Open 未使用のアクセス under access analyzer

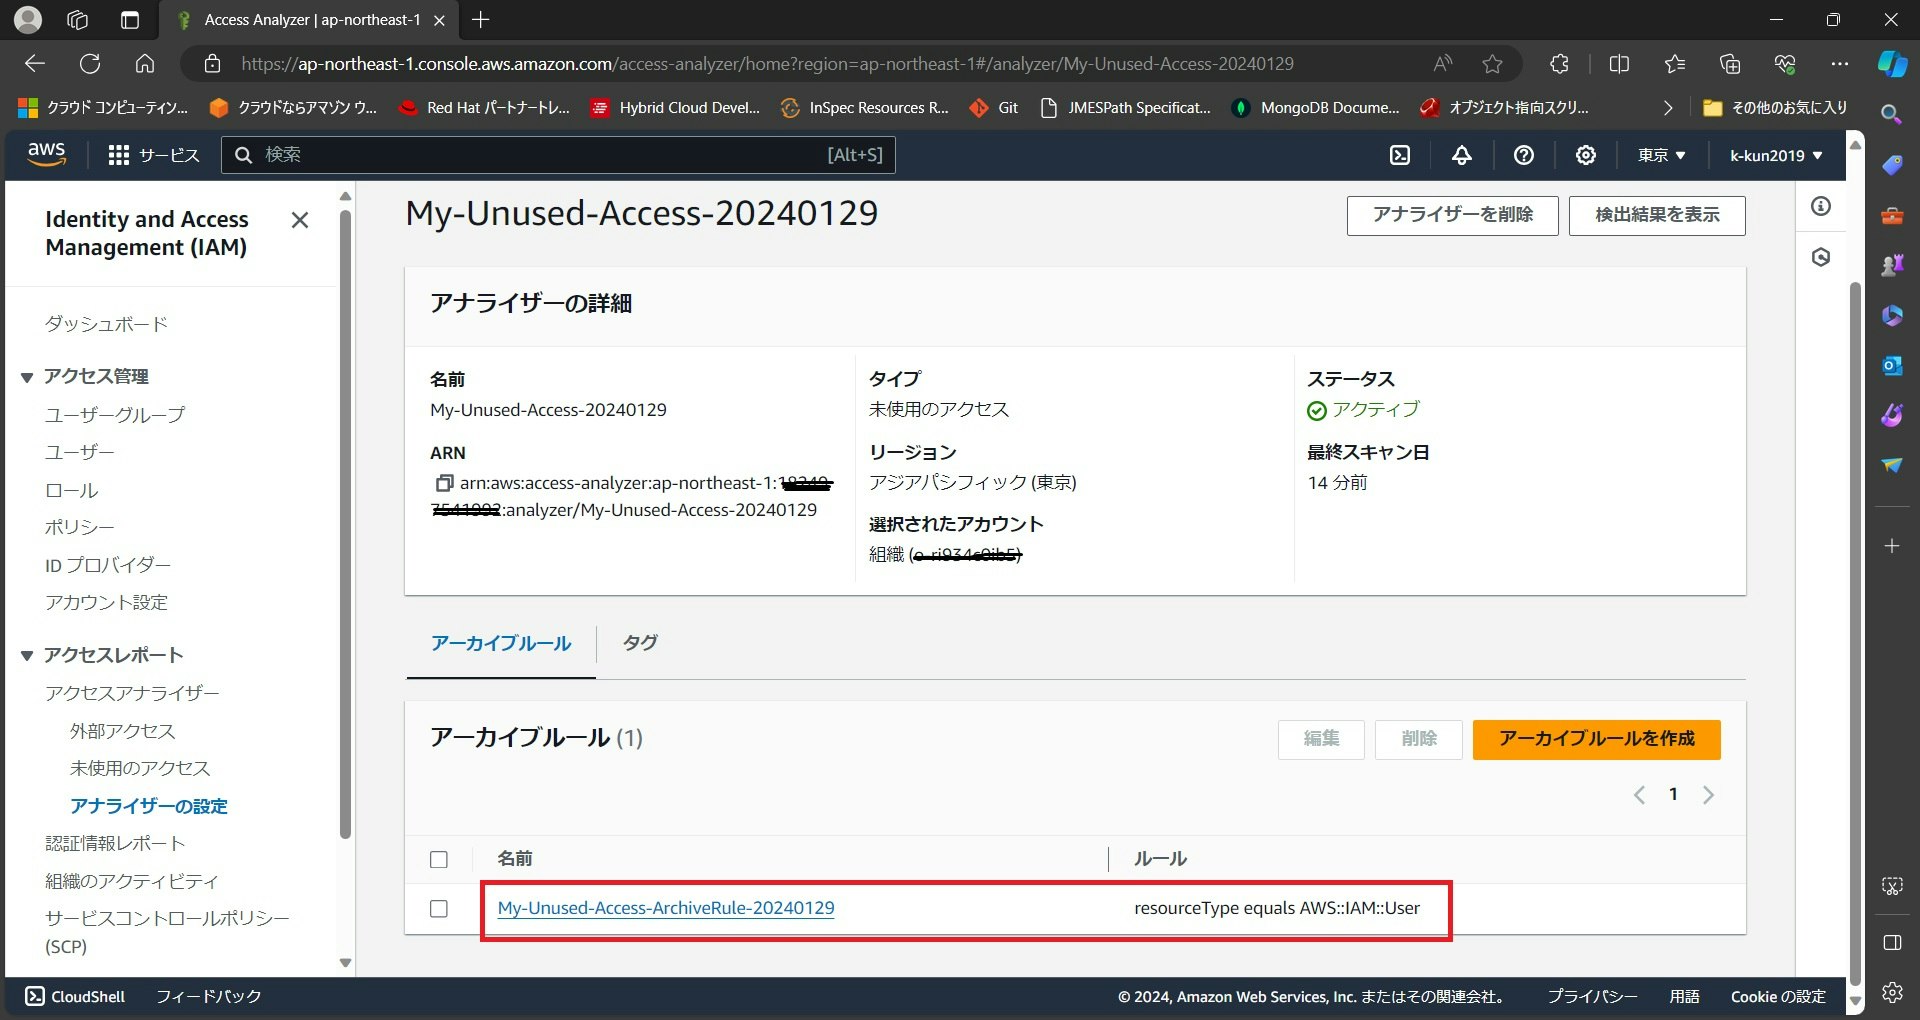140,769
